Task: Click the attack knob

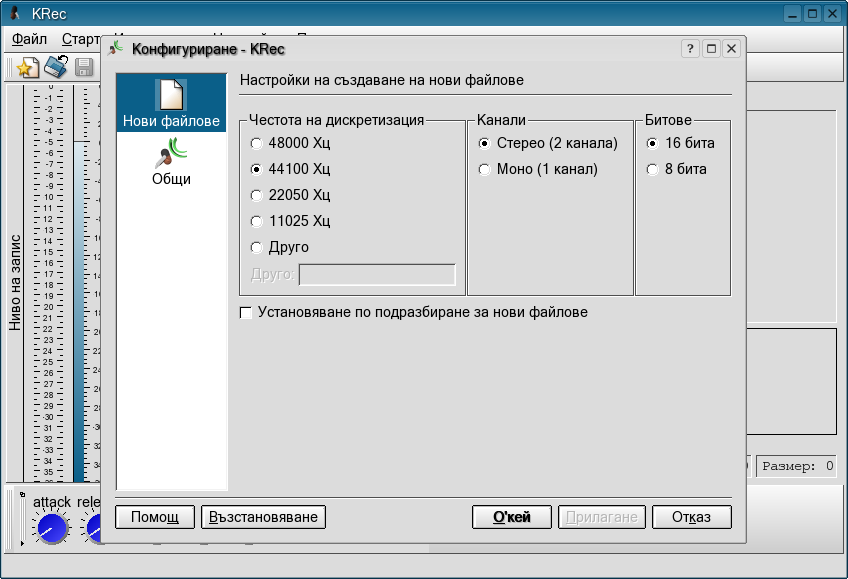Action: (x=51, y=527)
